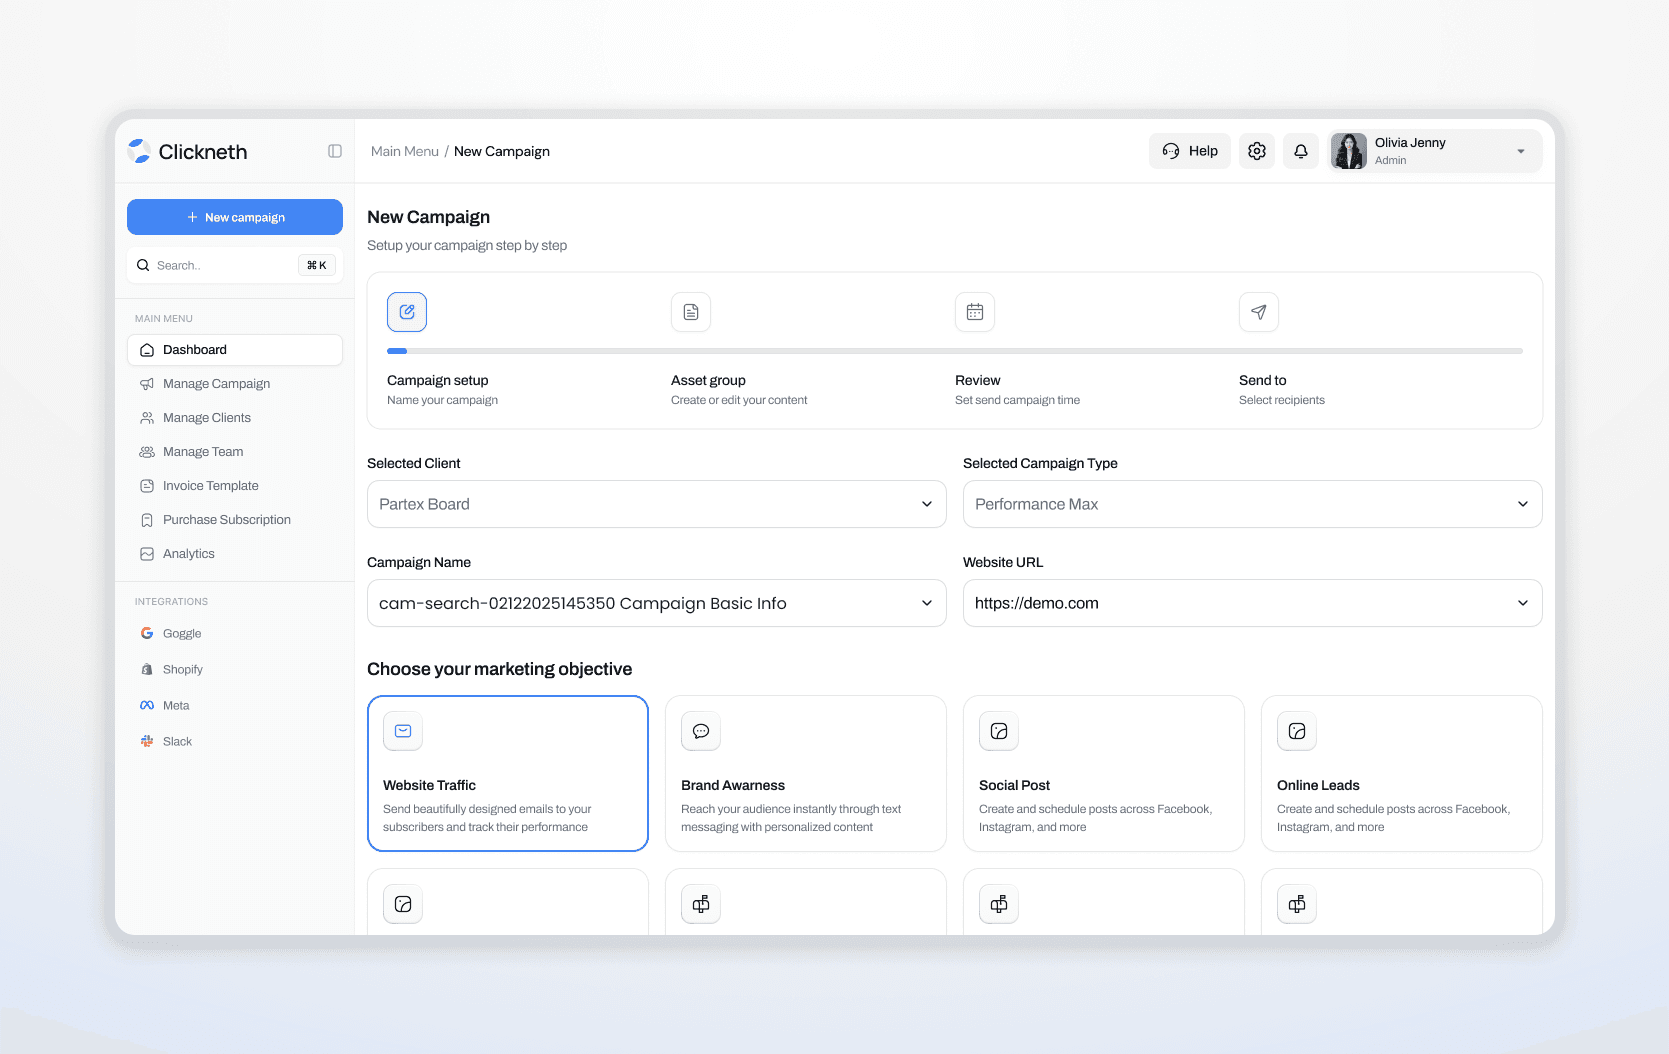This screenshot has width=1669, height=1054.
Task: Open the user account dropdown arrow
Action: tap(1521, 151)
